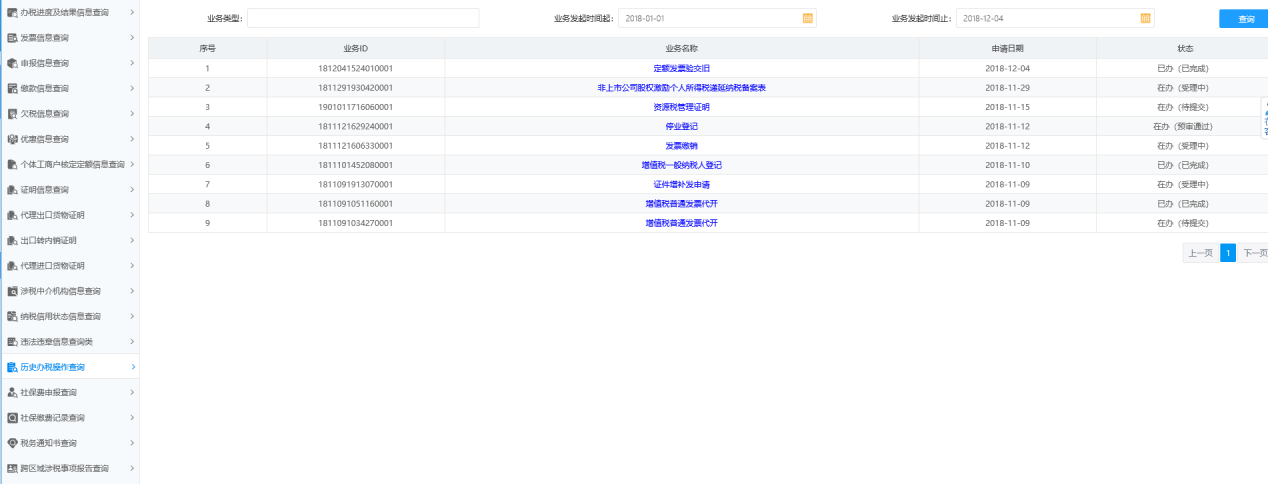The width and height of the screenshot is (1268, 484).
Task: Expand the 证明信息查询 chevron arrow
Action: point(132,190)
